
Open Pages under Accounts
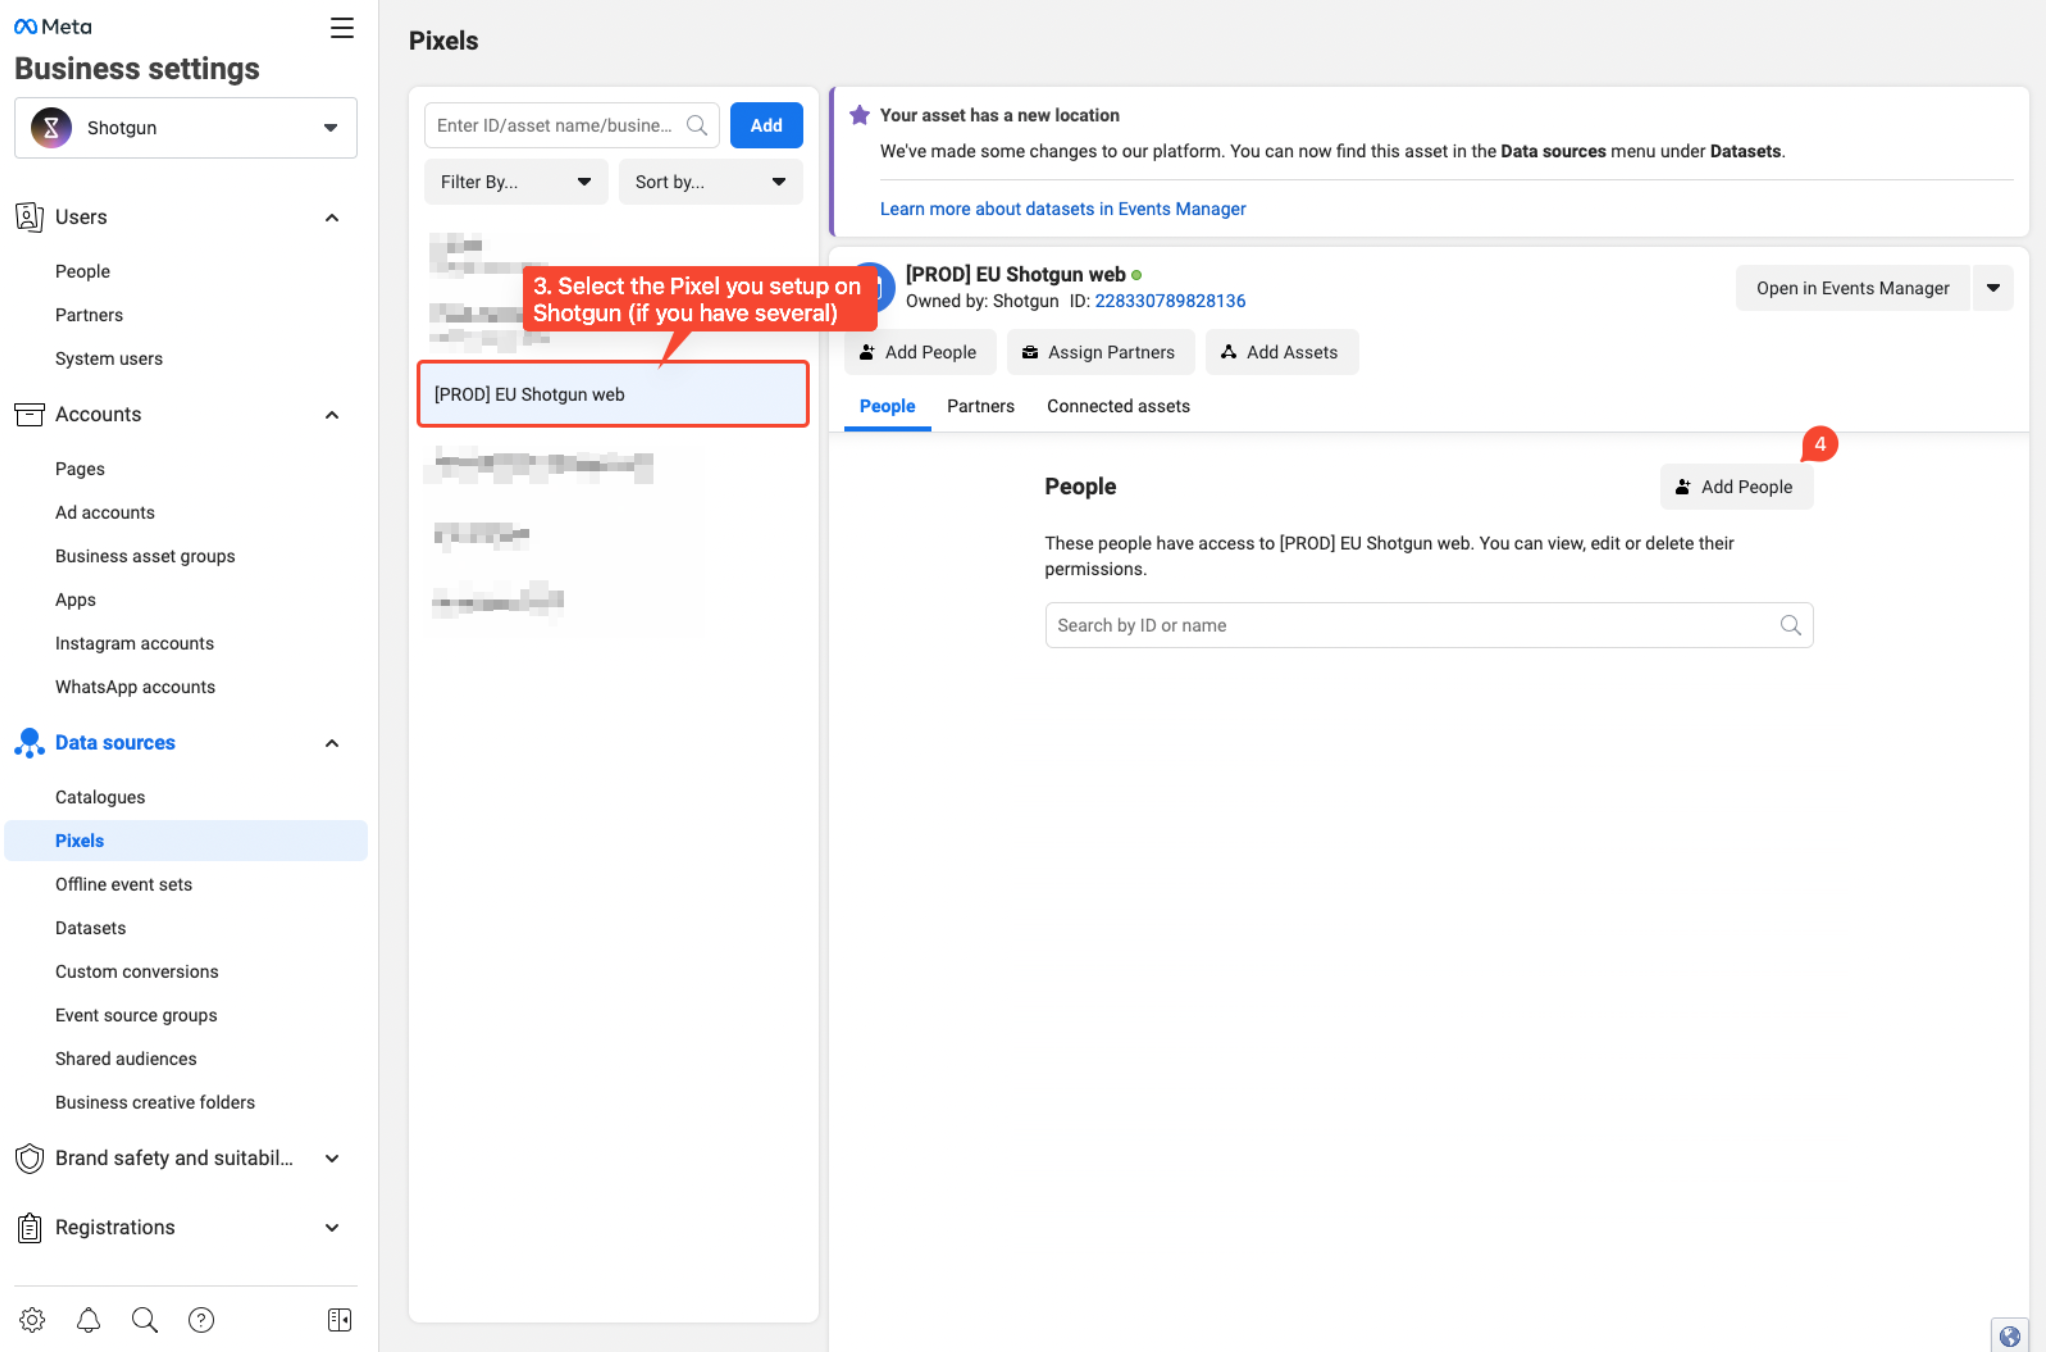click(80, 469)
